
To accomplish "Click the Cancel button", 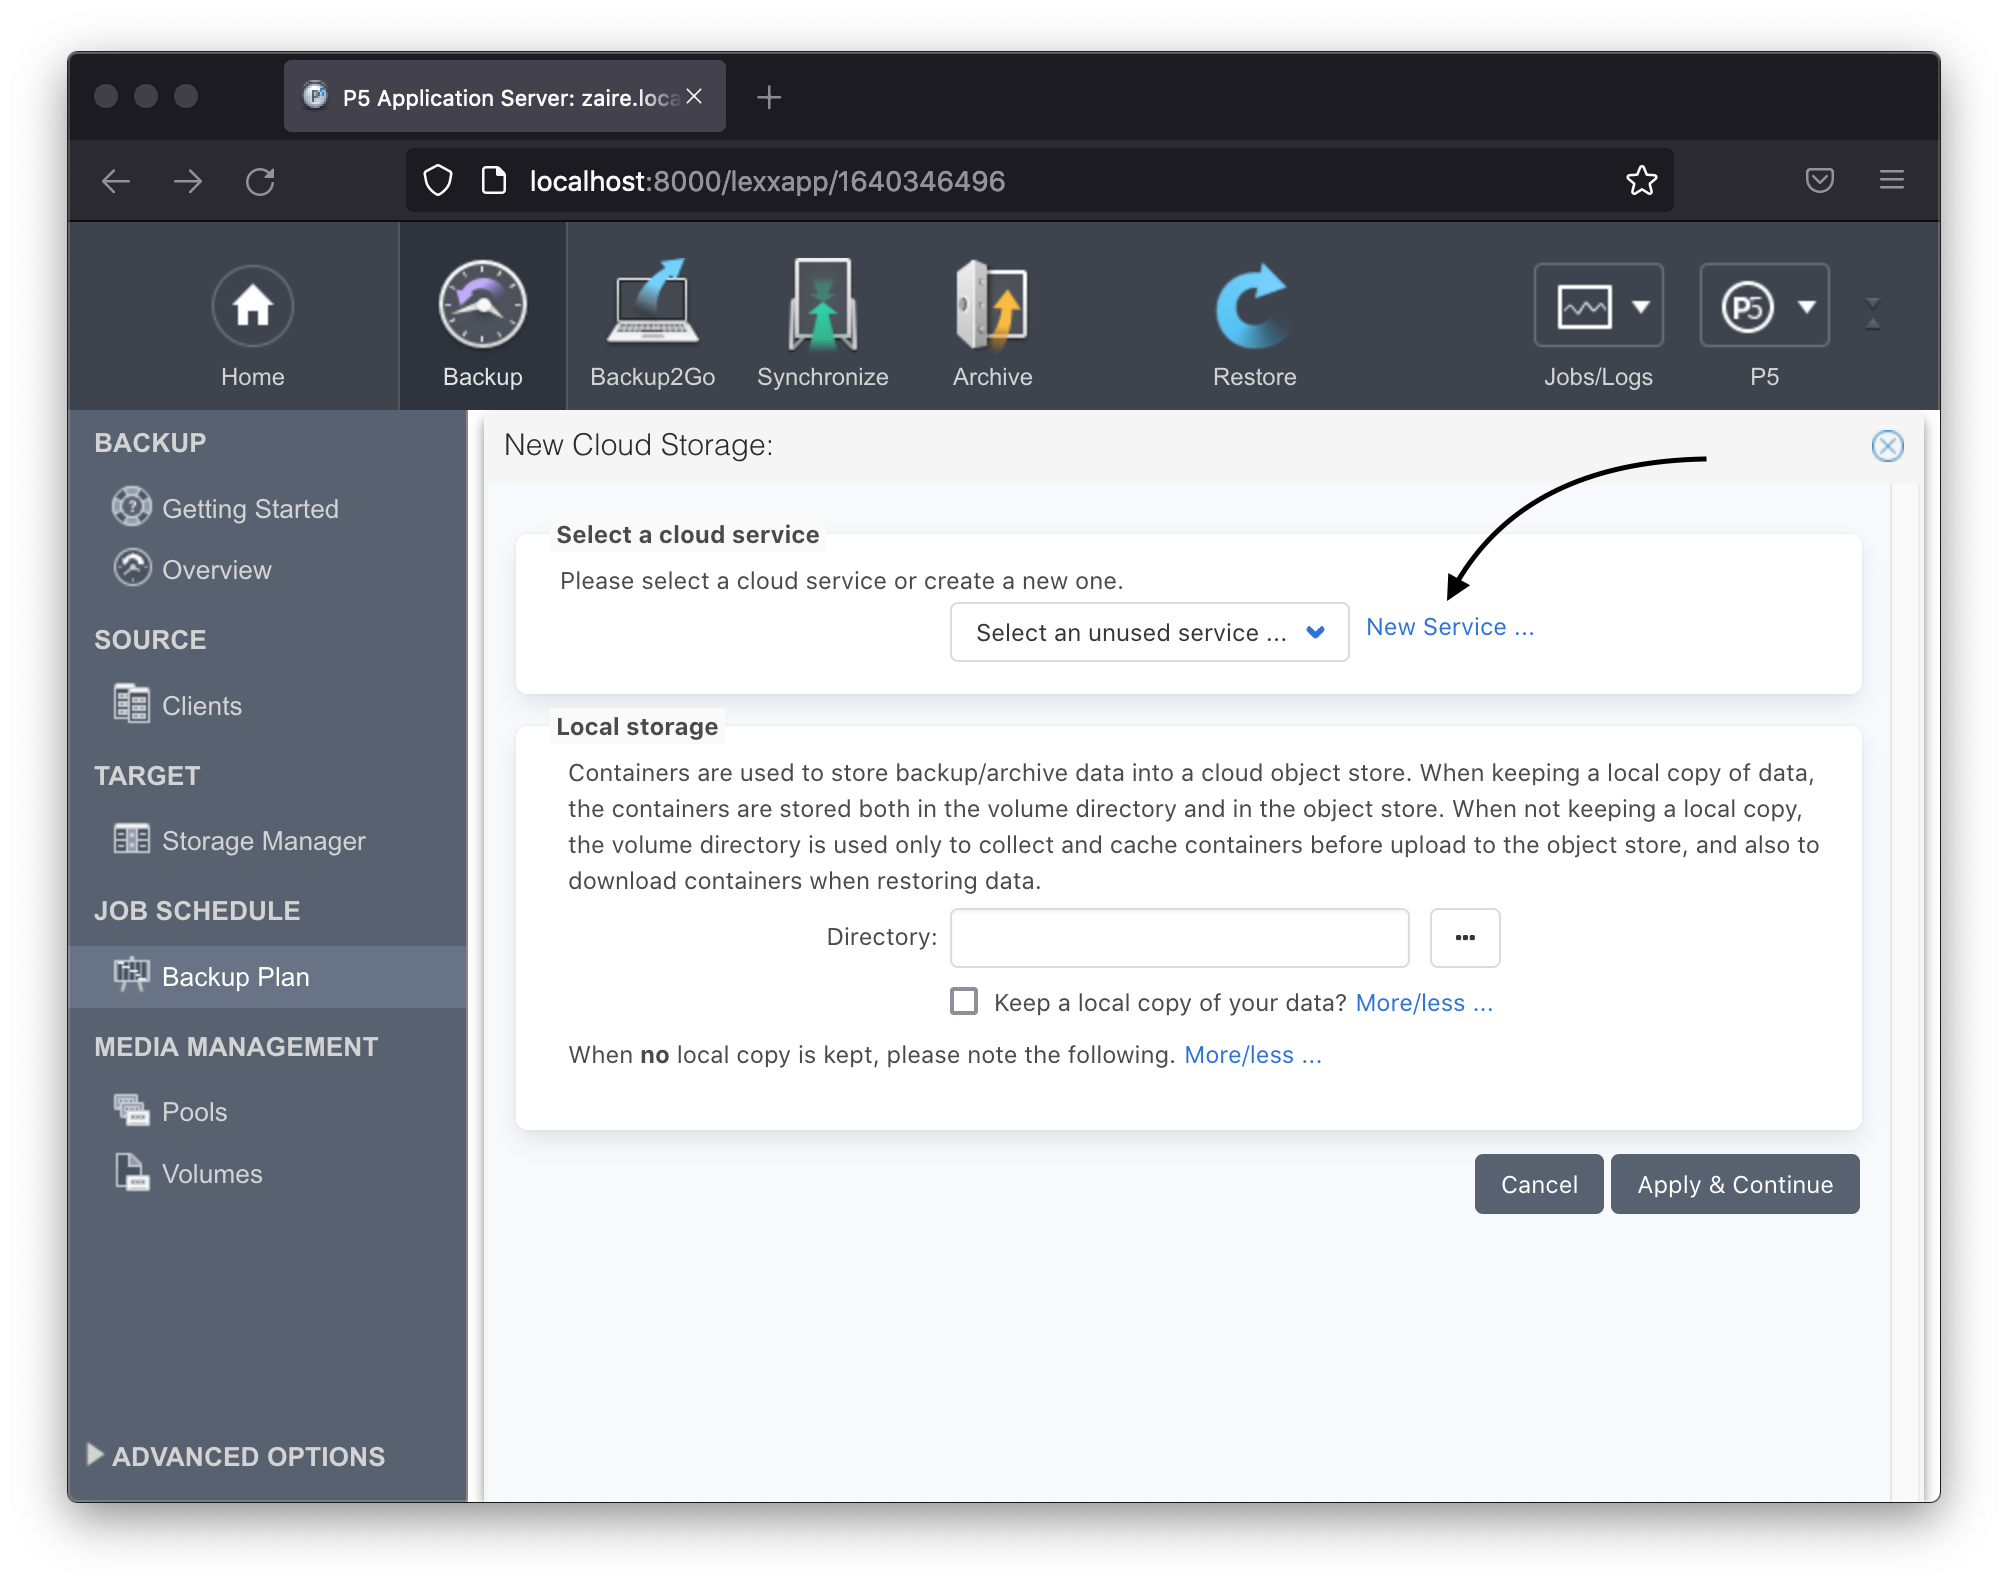I will click(1539, 1183).
